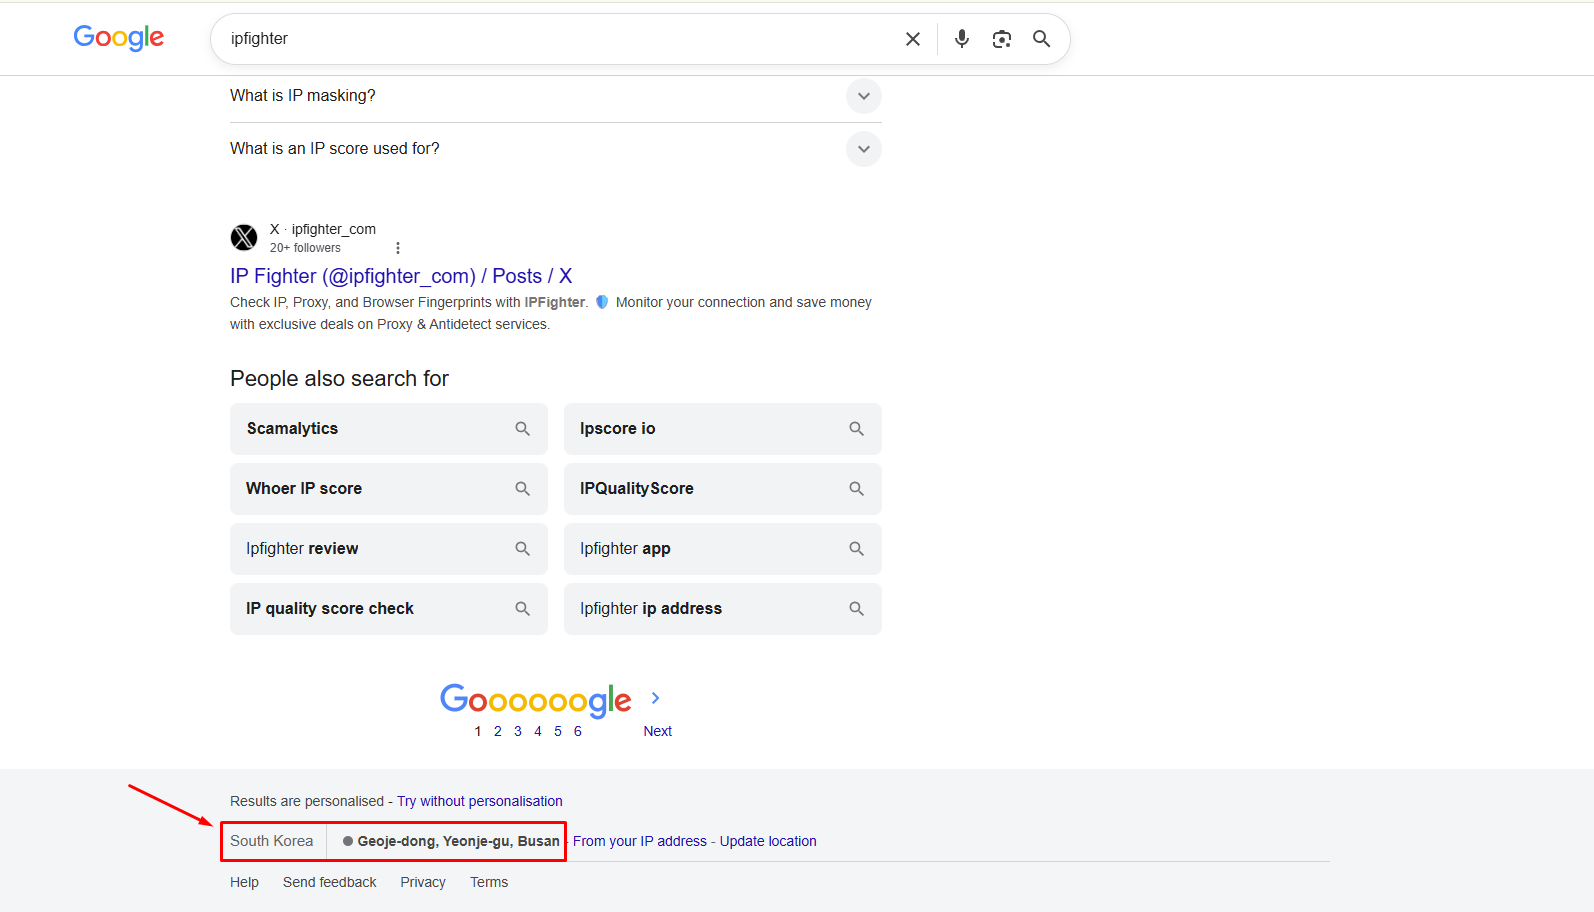Expand 'What is an IP score used for?'

(x=556, y=149)
